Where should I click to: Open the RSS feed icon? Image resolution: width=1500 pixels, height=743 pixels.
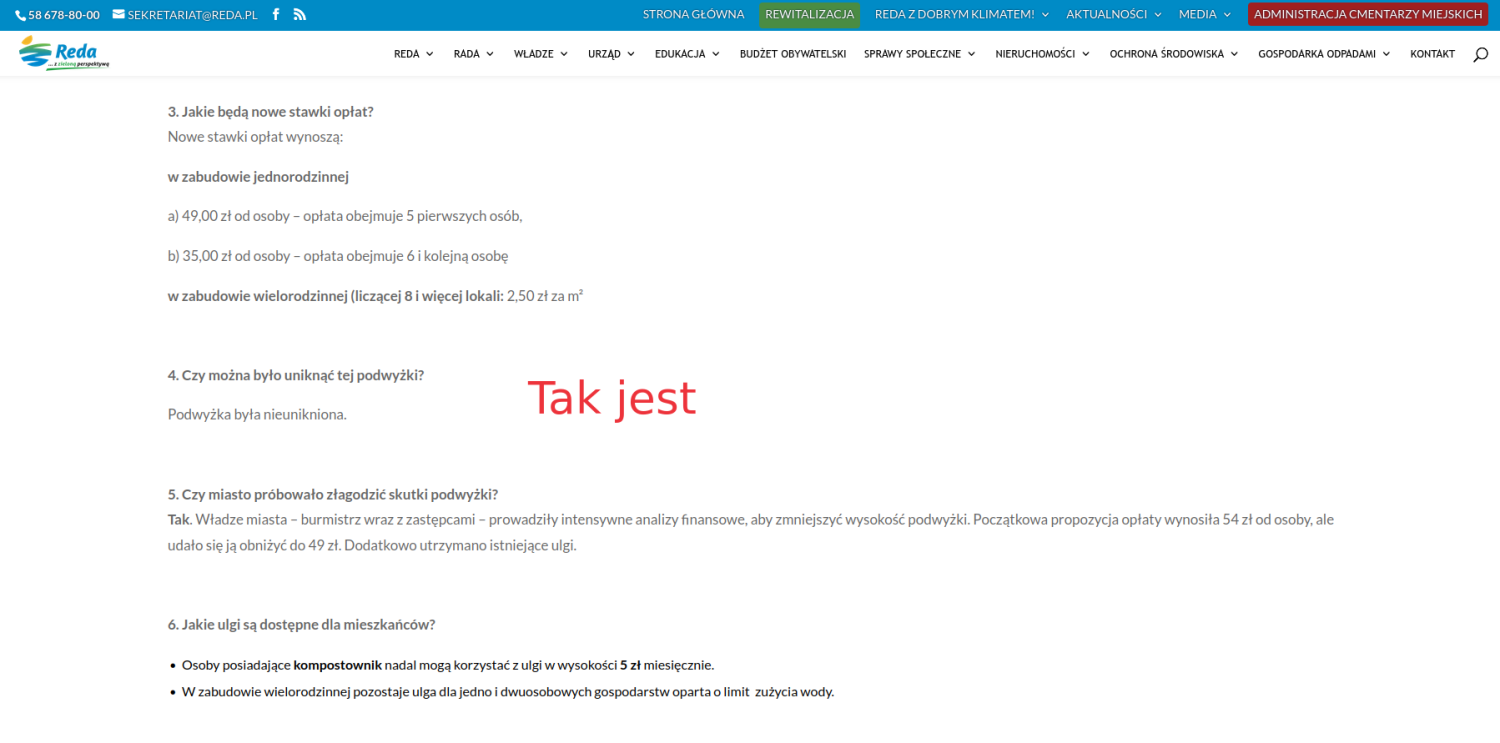click(299, 15)
